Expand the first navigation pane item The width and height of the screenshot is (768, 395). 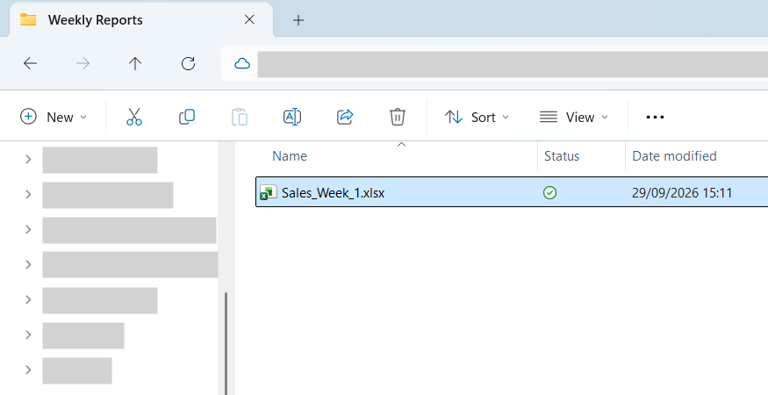click(28, 159)
